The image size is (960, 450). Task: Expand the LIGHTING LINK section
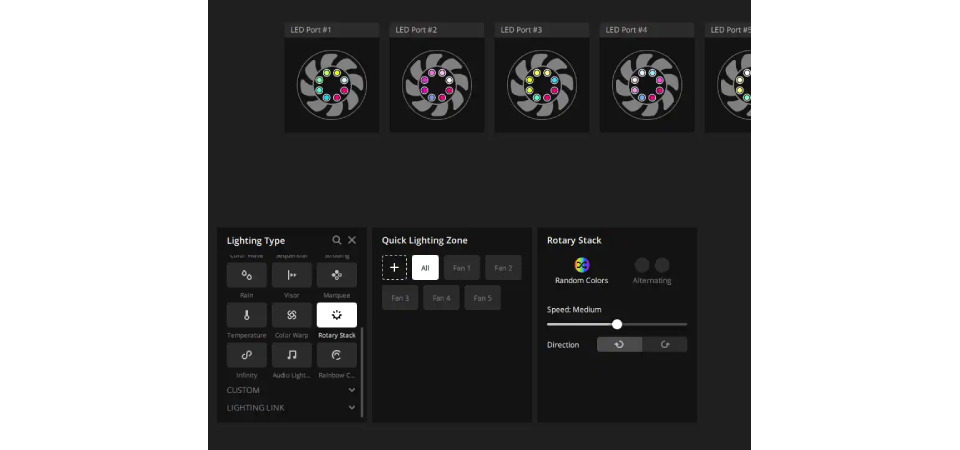351,408
